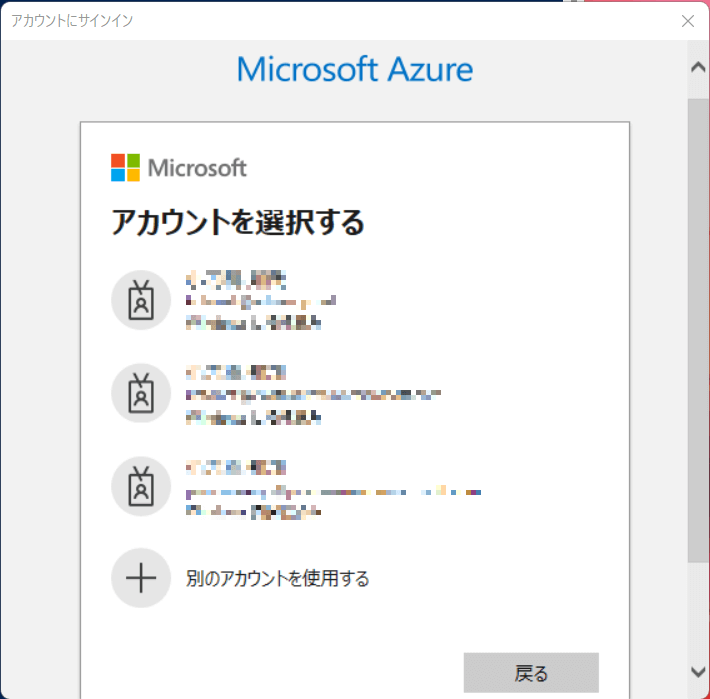
Task: Click the scrollbar up arrow
Action: (698, 68)
